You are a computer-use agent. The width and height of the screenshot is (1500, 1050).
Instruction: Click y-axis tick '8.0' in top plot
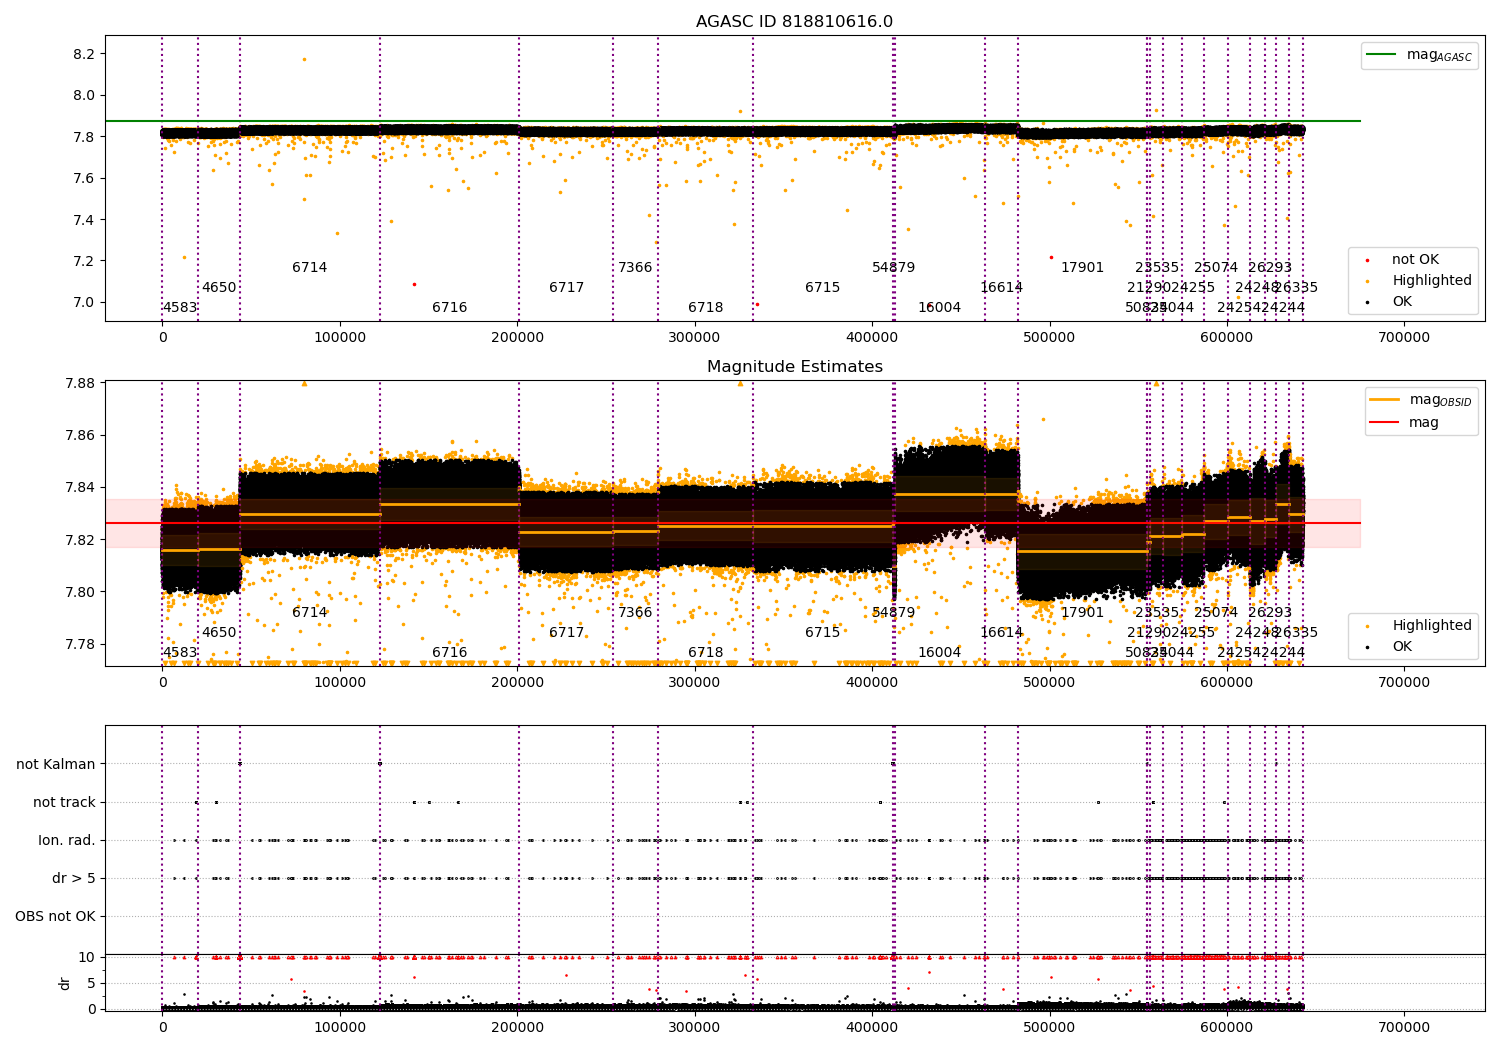click(83, 96)
